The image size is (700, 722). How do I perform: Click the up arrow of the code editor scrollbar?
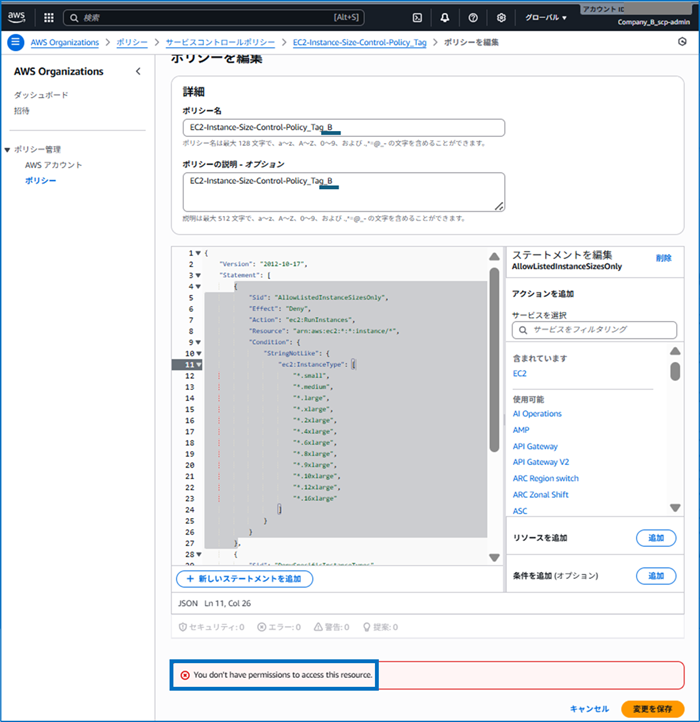(494, 256)
